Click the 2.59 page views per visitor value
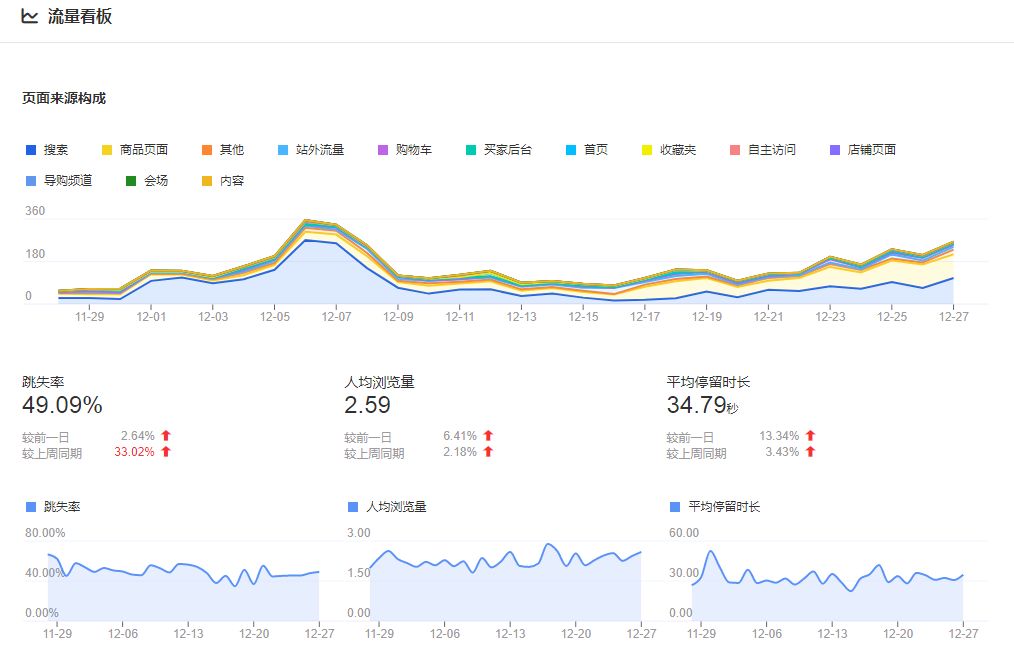Screen dimensions: 1014x667 (x=367, y=405)
